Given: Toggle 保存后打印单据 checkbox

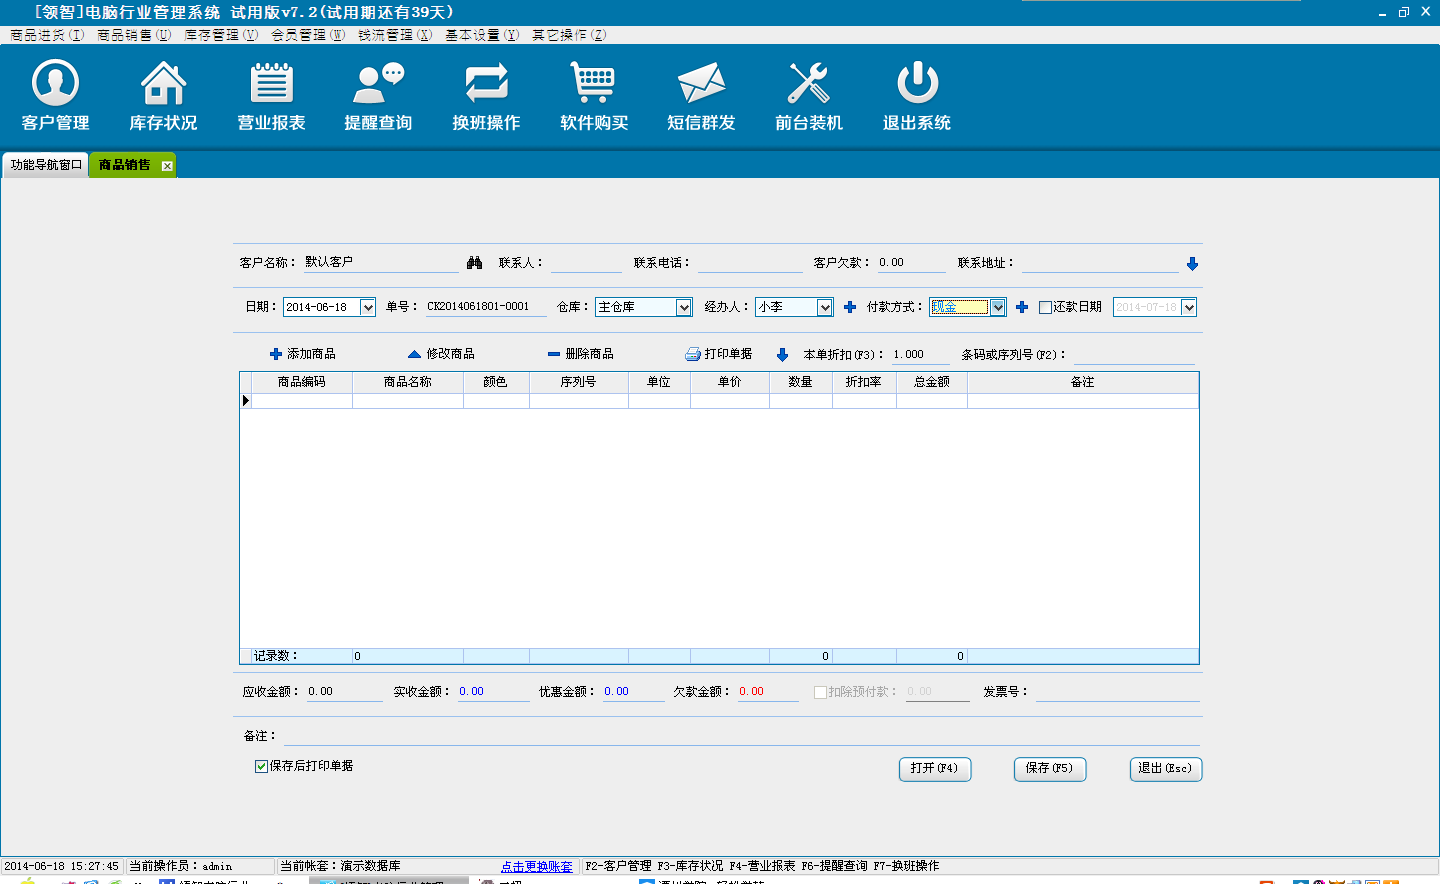Looking at the screenshot, I should pyautogui.click(x=261, y=766).
